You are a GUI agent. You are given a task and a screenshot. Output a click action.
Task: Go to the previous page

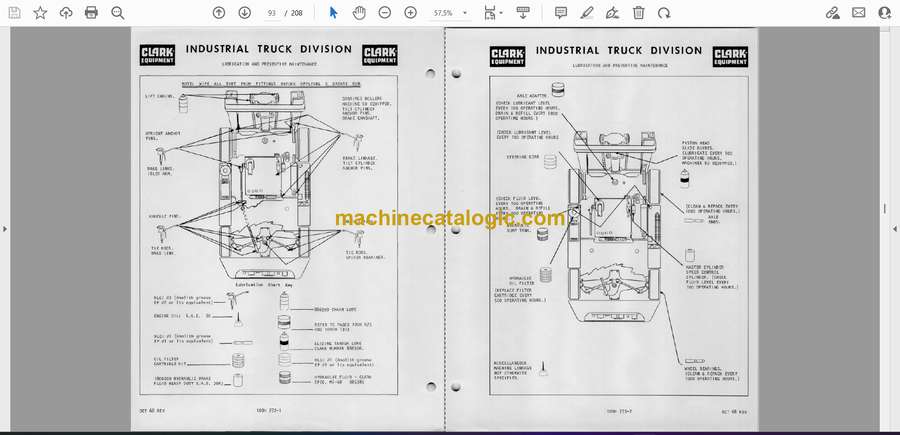point(219,13)
